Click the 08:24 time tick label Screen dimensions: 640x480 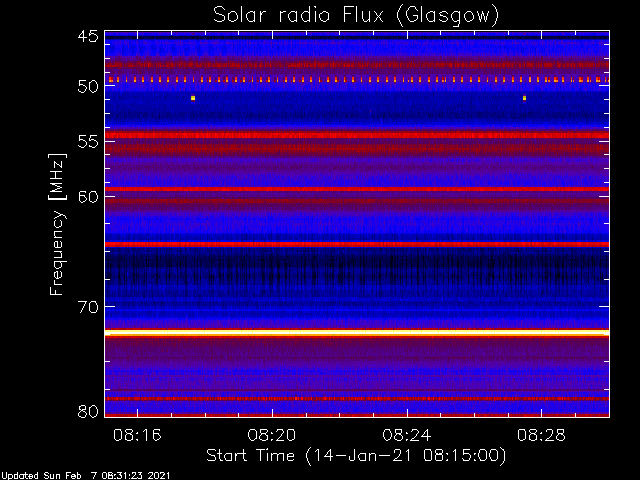tap(407, 435)
